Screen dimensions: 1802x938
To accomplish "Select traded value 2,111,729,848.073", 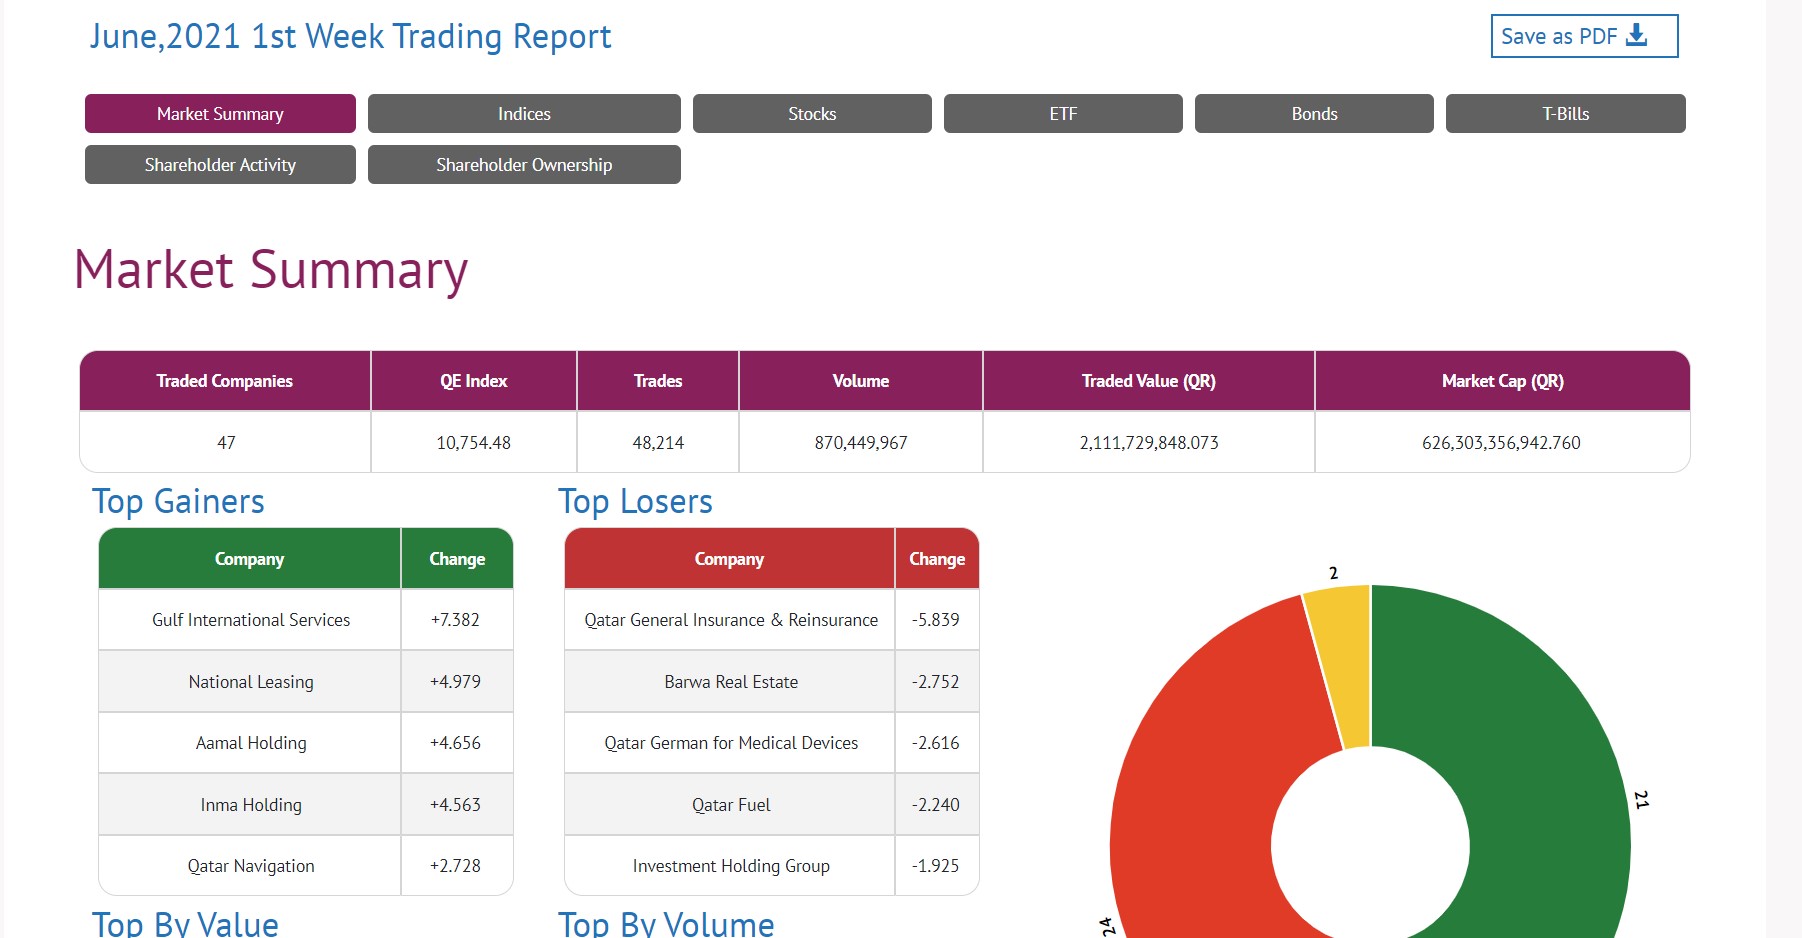I will coord(1149,443).
